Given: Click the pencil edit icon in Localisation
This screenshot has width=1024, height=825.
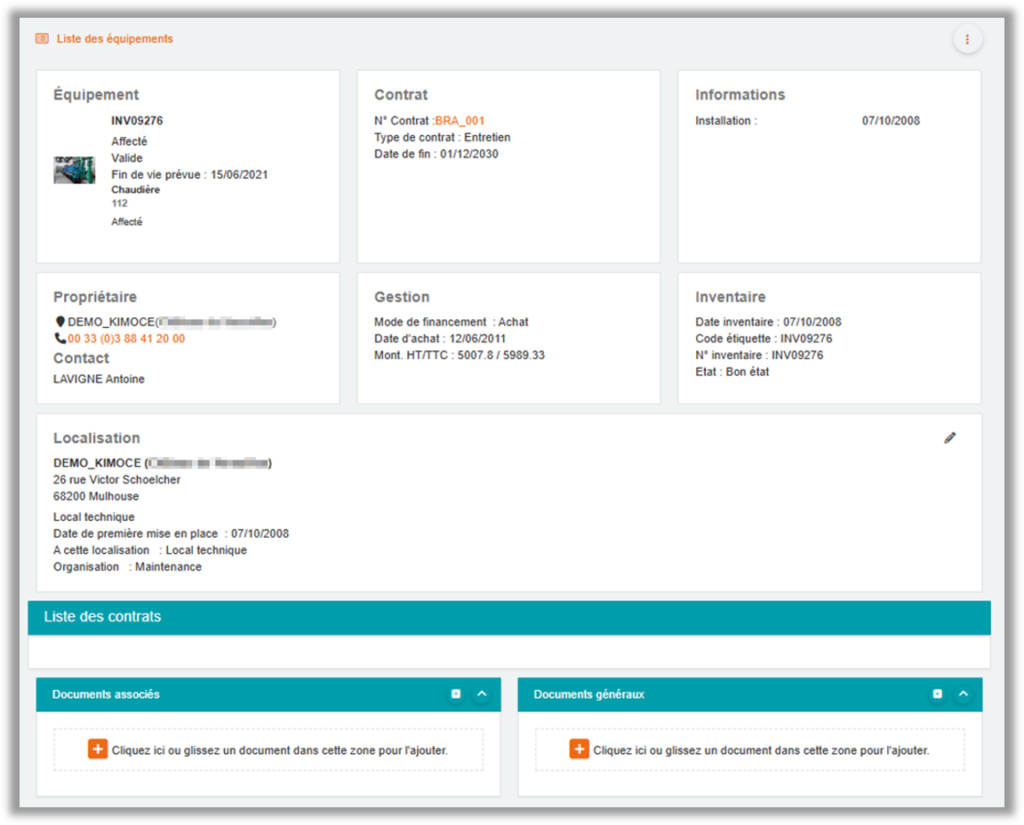Looking at the screenshot, I should point(950,438).
